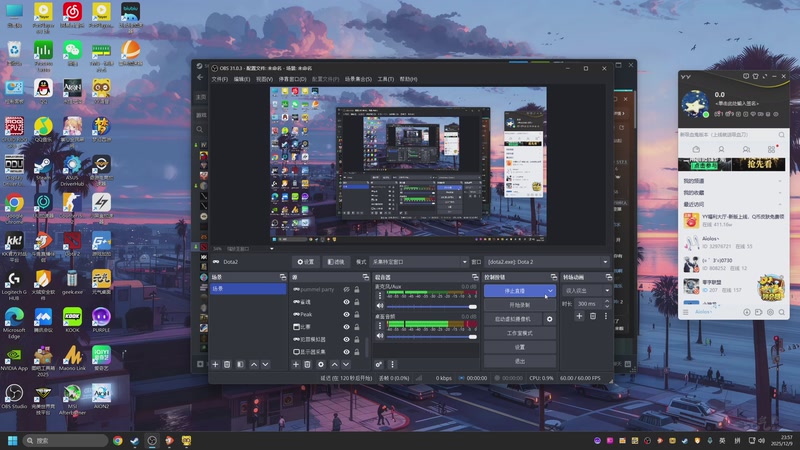The height and width of the screenshot is (450, 800).
Task: Open YY hamburger menu at bottom left
Action: click(686, 312)
